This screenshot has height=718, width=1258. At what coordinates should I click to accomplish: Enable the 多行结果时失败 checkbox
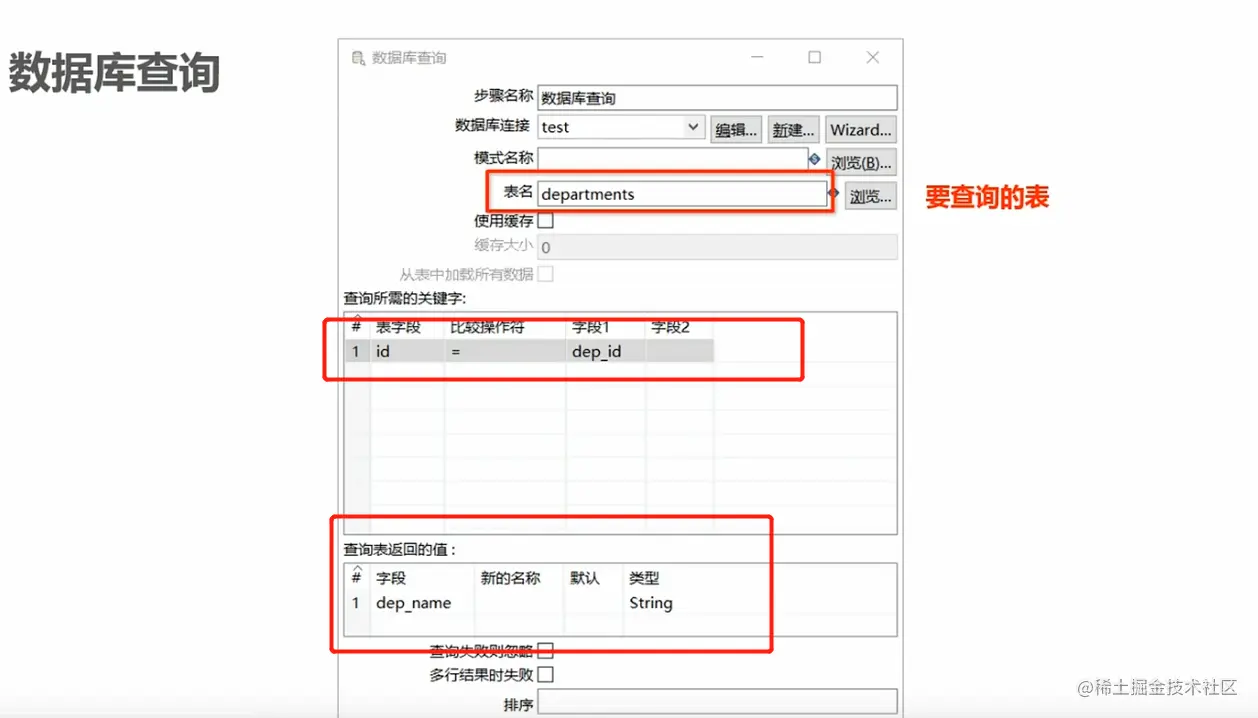[546, 675]
